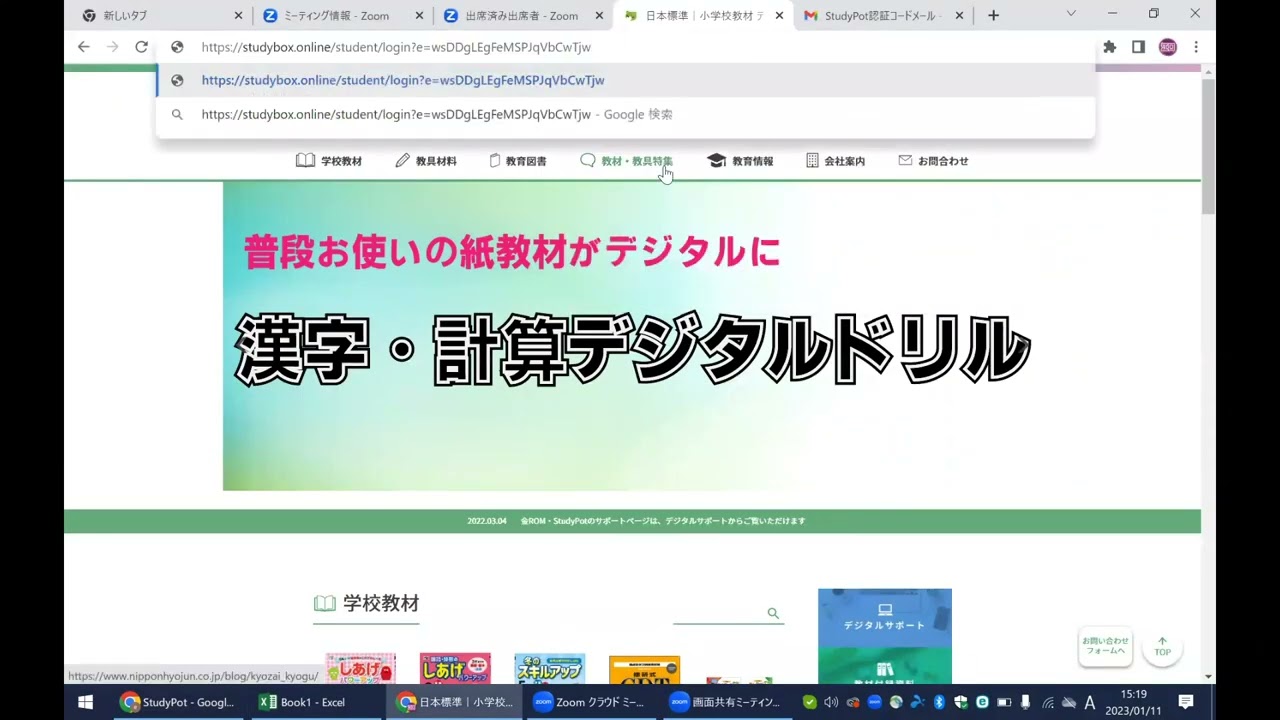The height and width of the screenshot is (720, 1280).
Task: Open the 教育情報 menu
Action: (740, 160)
